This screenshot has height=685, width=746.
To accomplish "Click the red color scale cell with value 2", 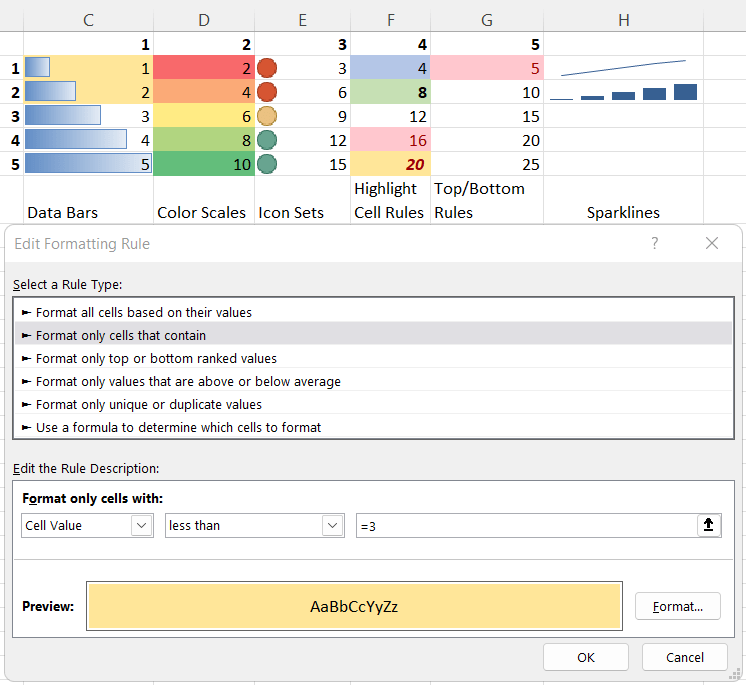I will click(x=204, y=68).
